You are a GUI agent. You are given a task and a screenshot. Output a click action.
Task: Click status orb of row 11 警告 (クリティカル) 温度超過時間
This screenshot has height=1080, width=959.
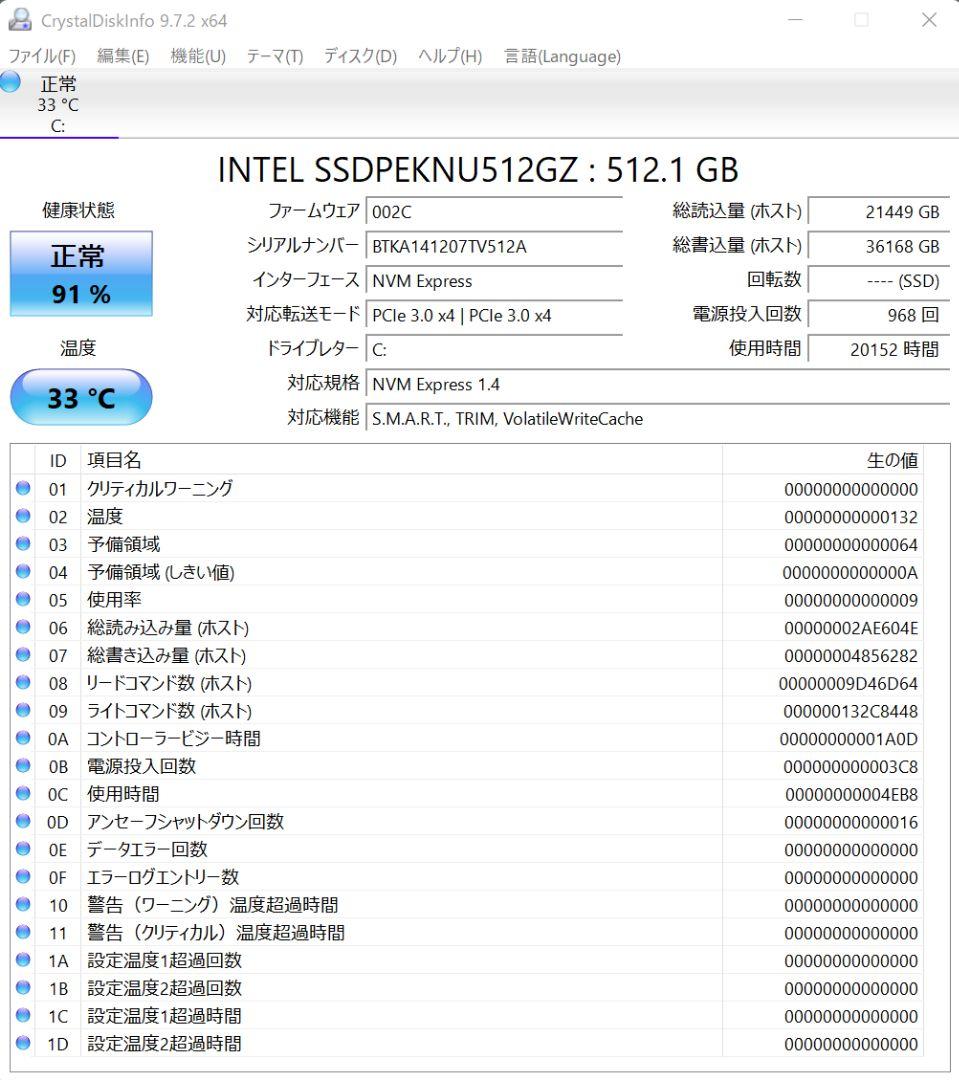point(23,932)
